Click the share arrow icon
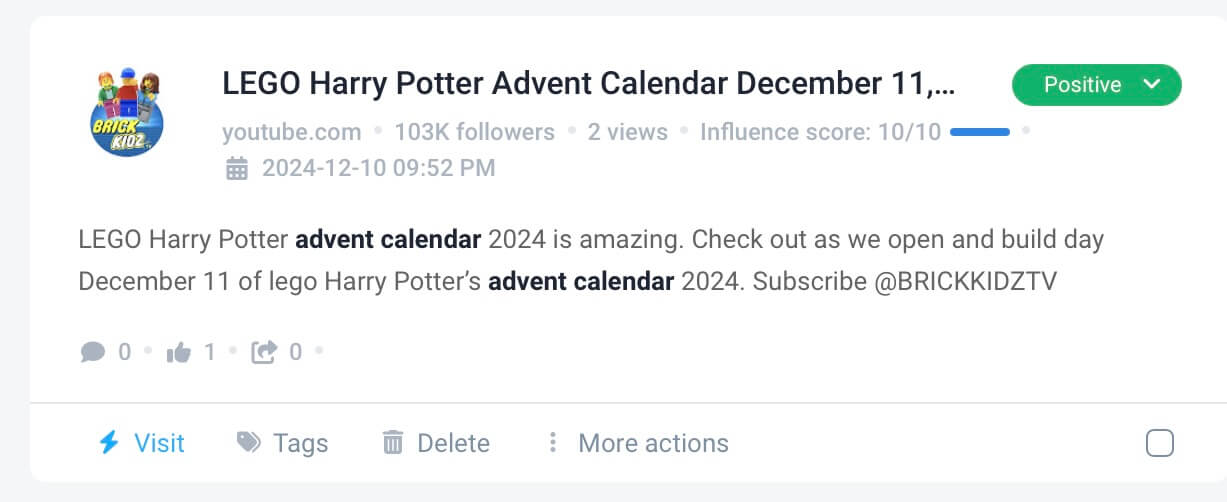 [x=264, y=352]
